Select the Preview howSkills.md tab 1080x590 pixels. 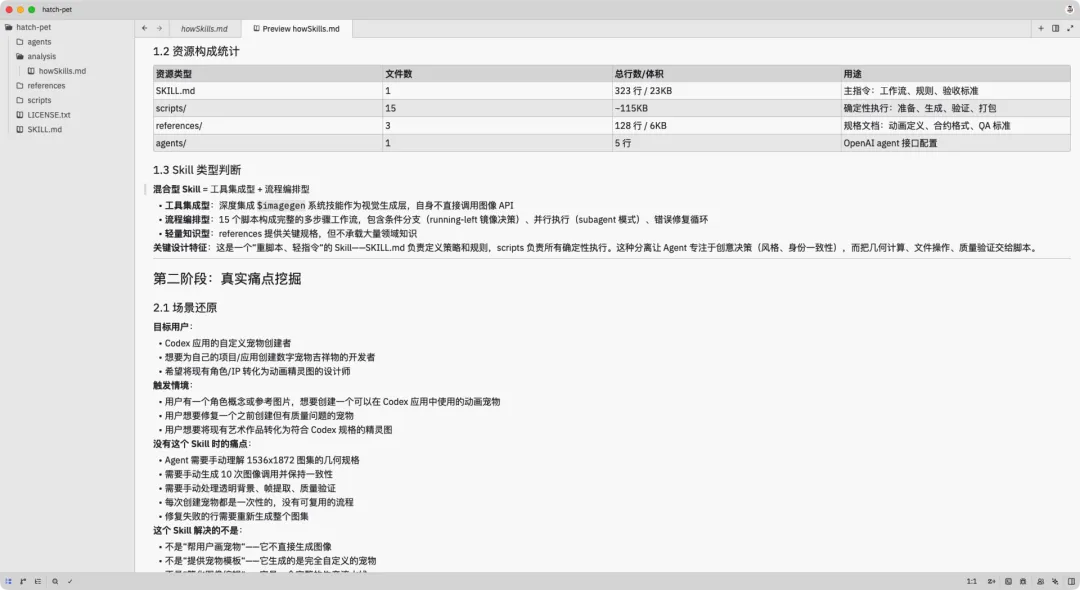tap(297, 29)
